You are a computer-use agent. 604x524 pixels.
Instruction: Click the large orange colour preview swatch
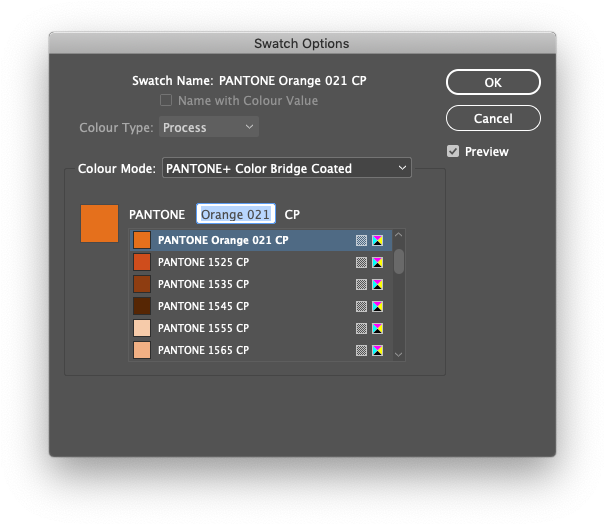[99, 223]
